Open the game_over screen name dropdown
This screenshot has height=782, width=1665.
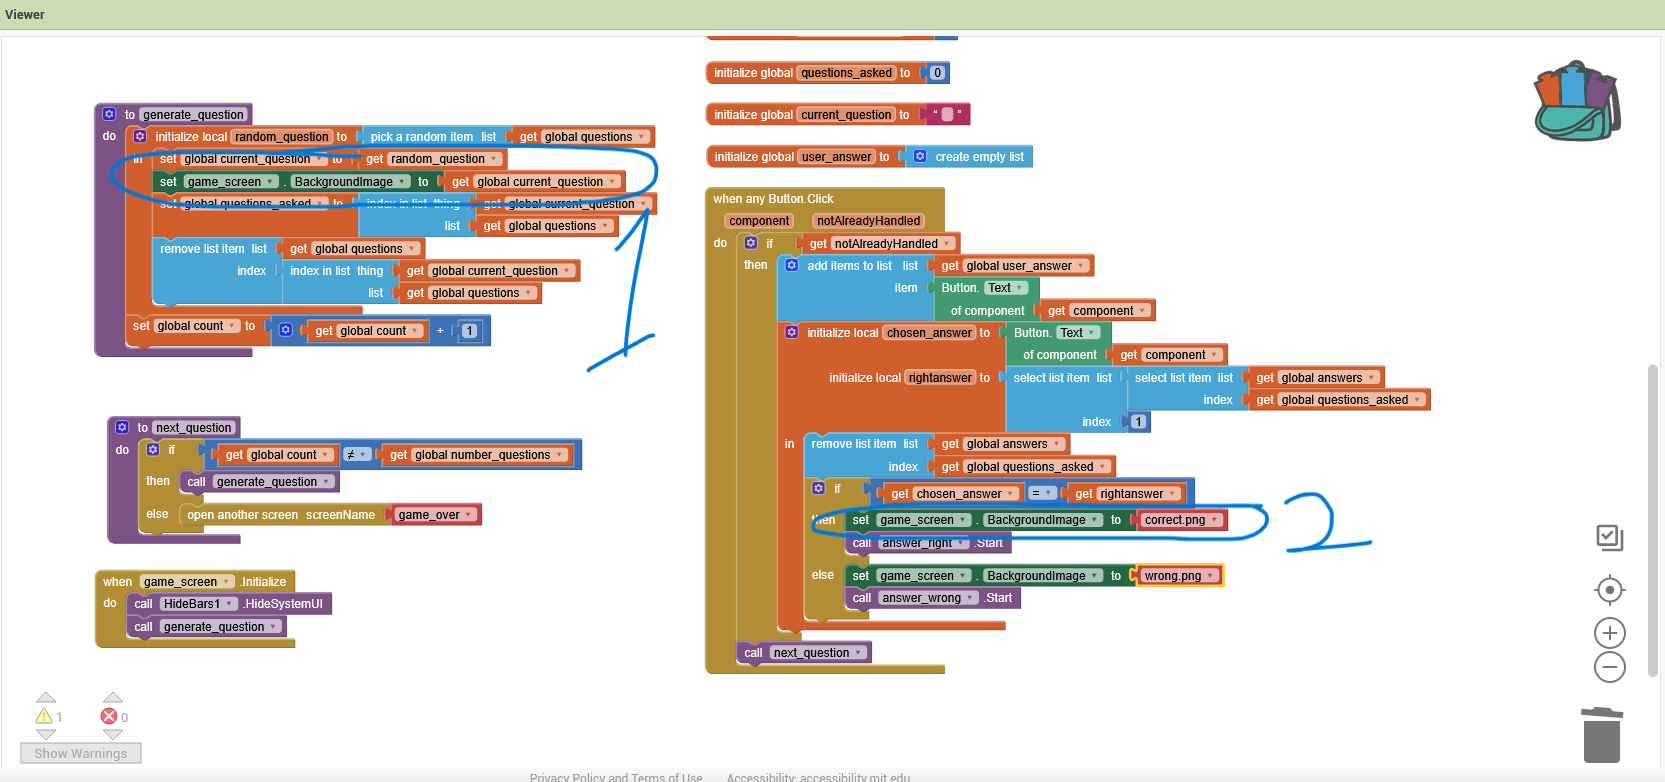[x=468, y=515]
